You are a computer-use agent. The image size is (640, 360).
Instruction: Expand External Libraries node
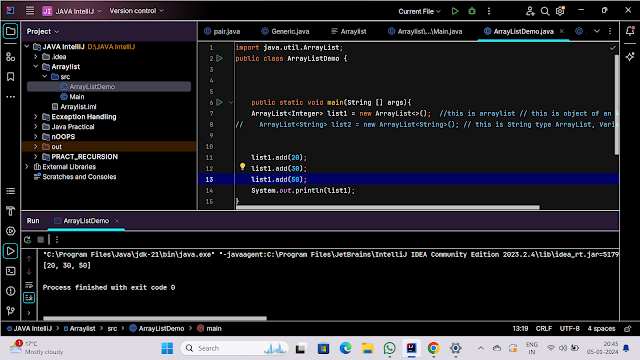tap(27, 167)
